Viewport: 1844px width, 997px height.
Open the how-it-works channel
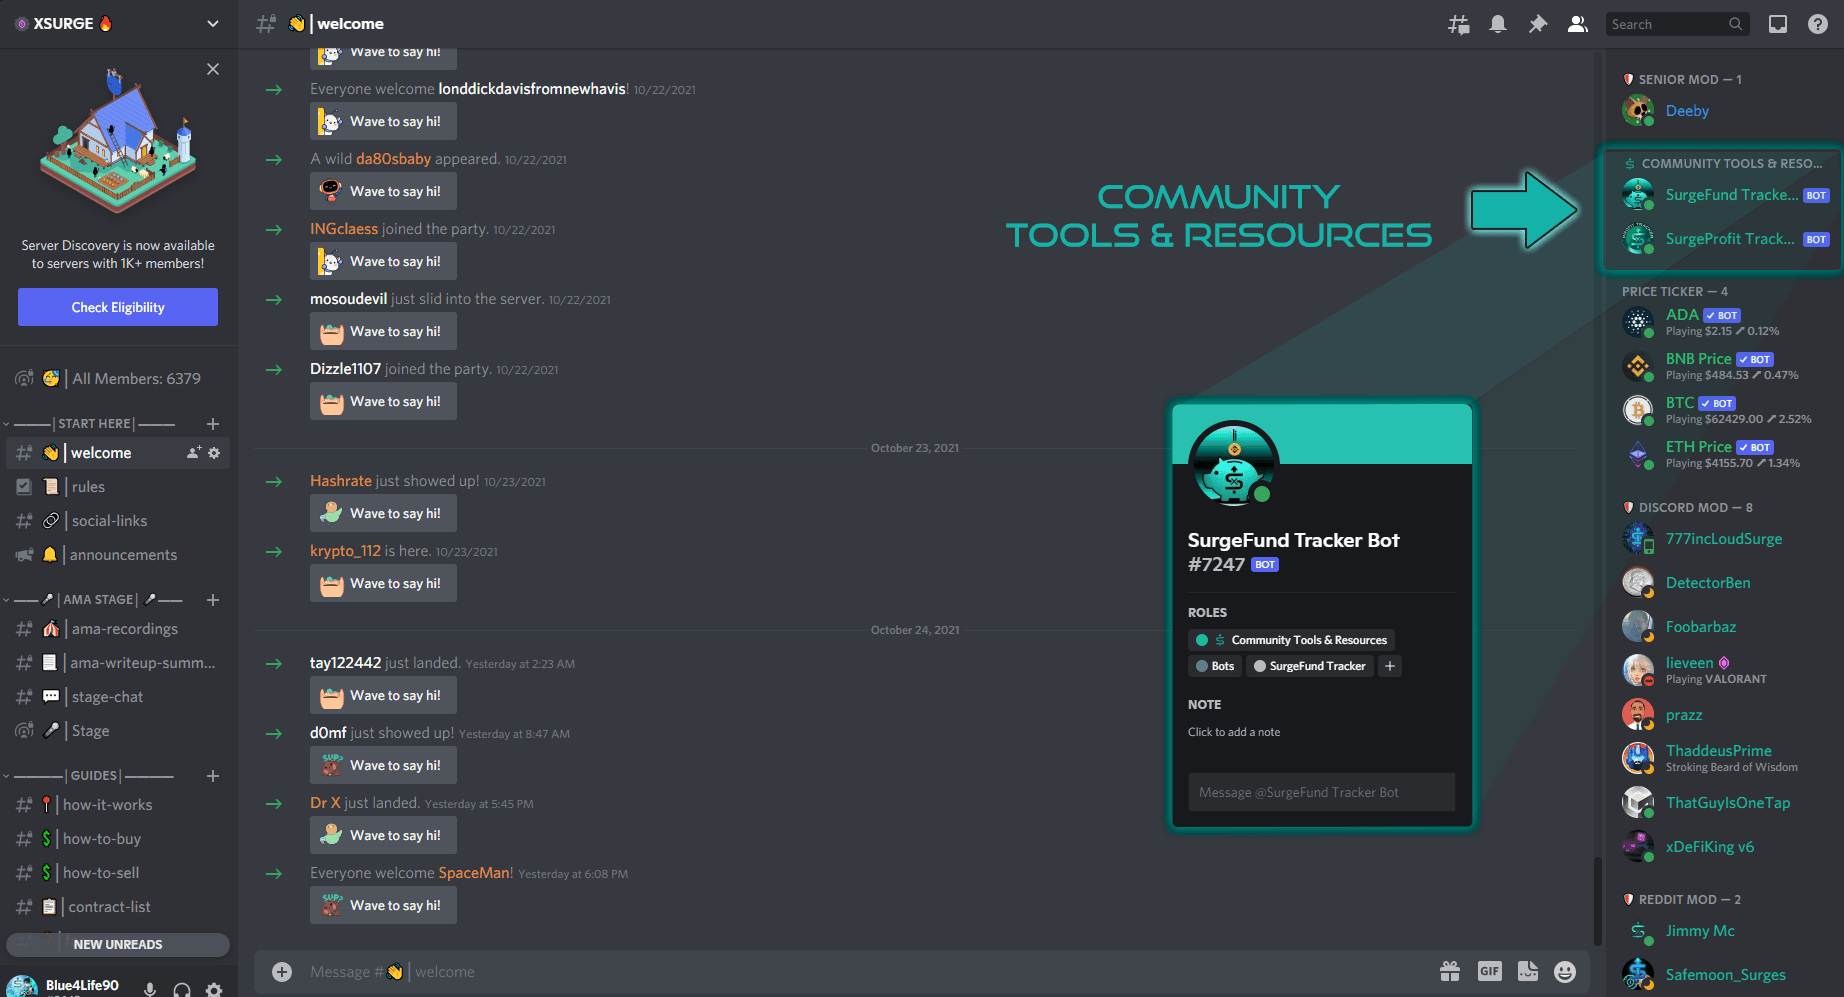click(118, 805)
